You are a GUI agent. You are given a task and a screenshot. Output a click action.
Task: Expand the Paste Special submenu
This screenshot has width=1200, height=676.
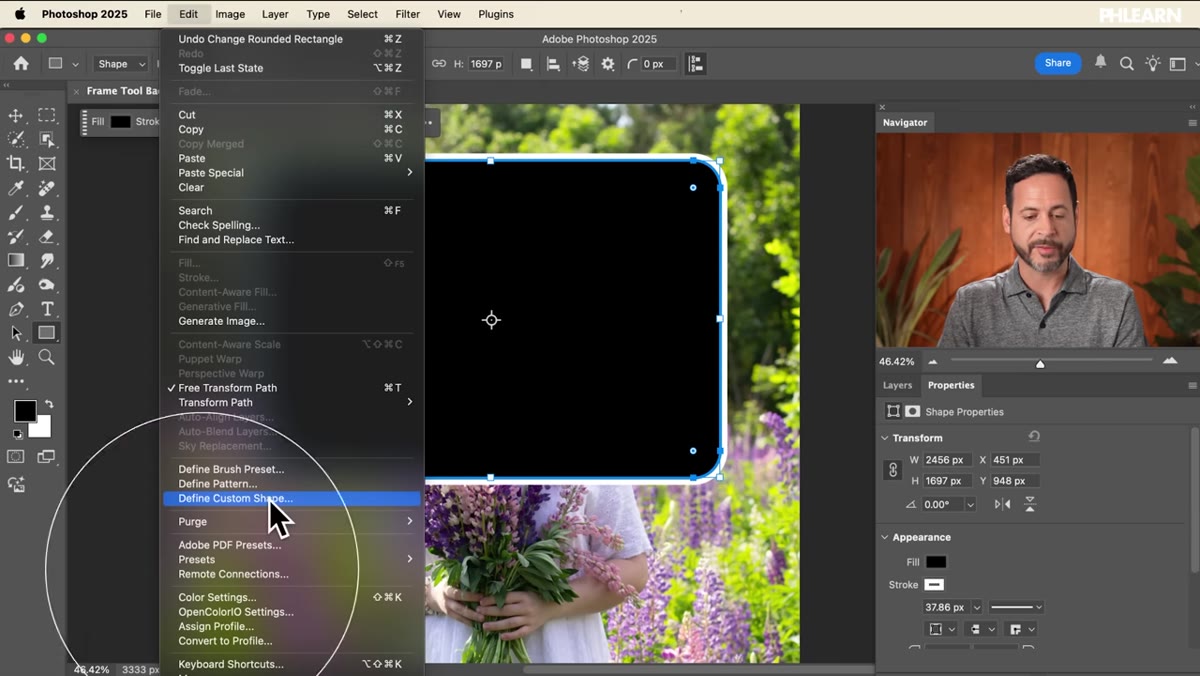(x=290, y=173)
